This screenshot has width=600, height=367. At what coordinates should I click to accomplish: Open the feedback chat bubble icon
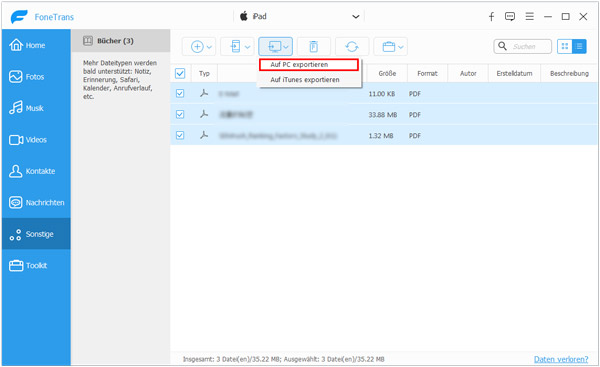pyautogui.click(x=510, y=16)
